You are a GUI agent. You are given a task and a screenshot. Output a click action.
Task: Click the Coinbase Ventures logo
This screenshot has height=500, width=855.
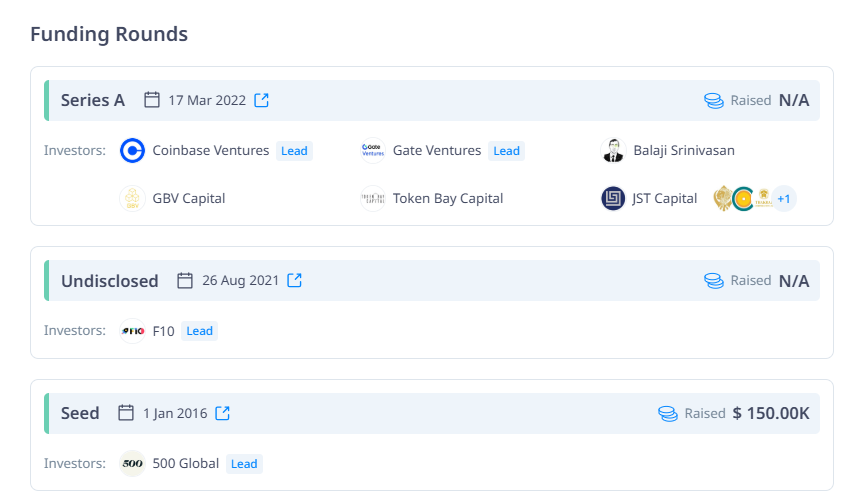(x=133, y=151)
